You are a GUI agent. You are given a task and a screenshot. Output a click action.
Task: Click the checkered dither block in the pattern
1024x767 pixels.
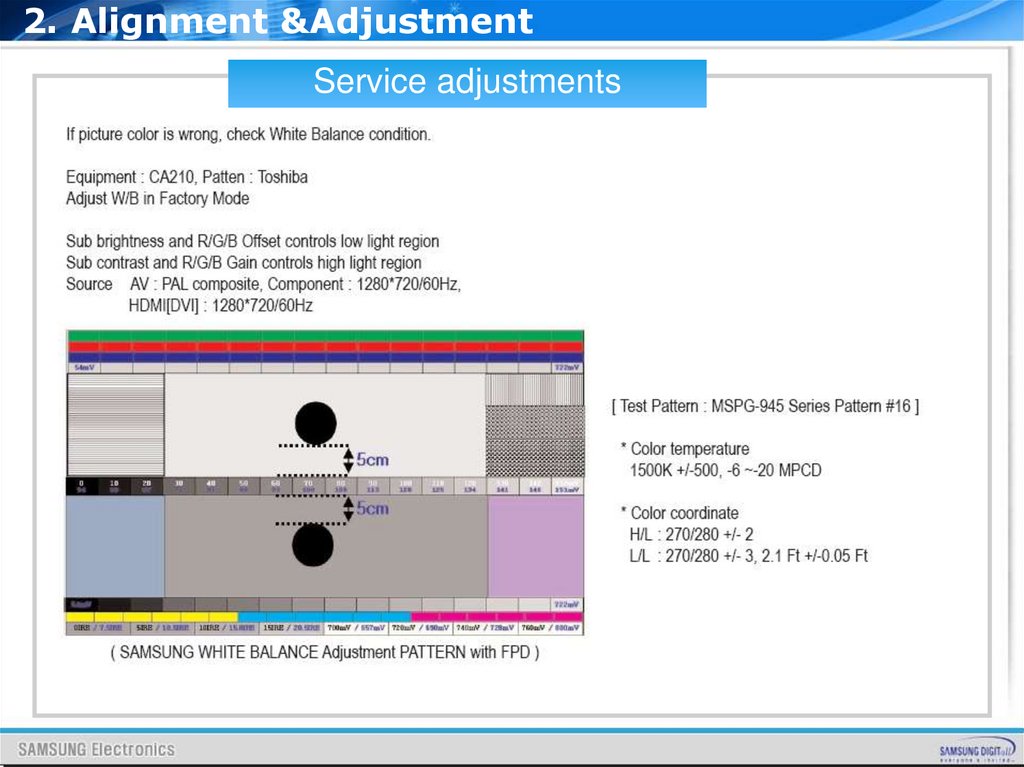click(x=535, y=441)
